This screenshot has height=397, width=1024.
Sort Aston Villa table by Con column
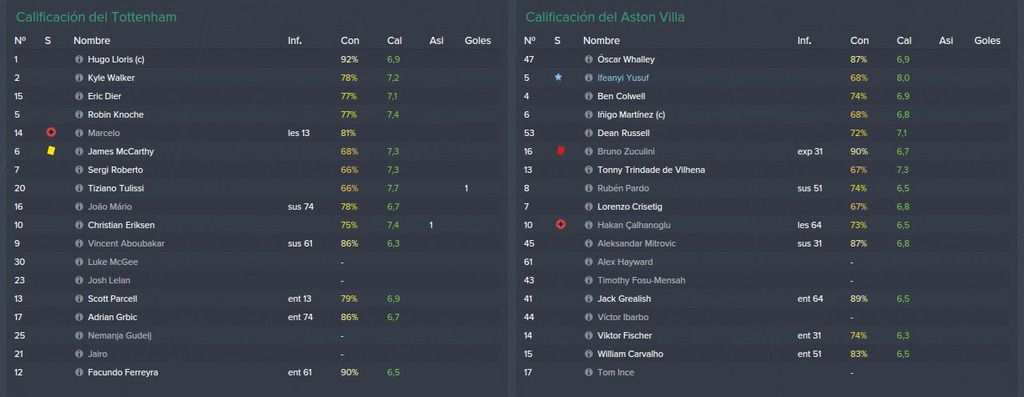(859, 40)
